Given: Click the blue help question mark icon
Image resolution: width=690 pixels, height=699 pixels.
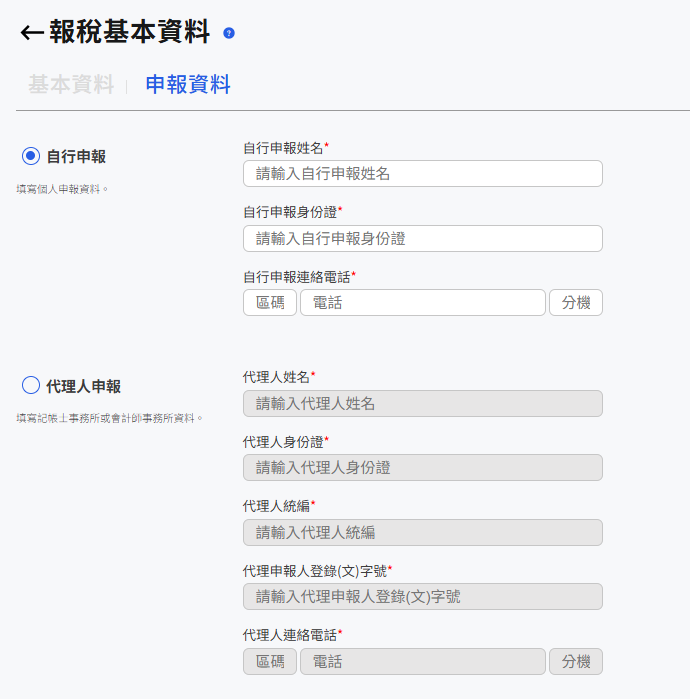Looking at the screenshot, I should [x=229, y=33].
